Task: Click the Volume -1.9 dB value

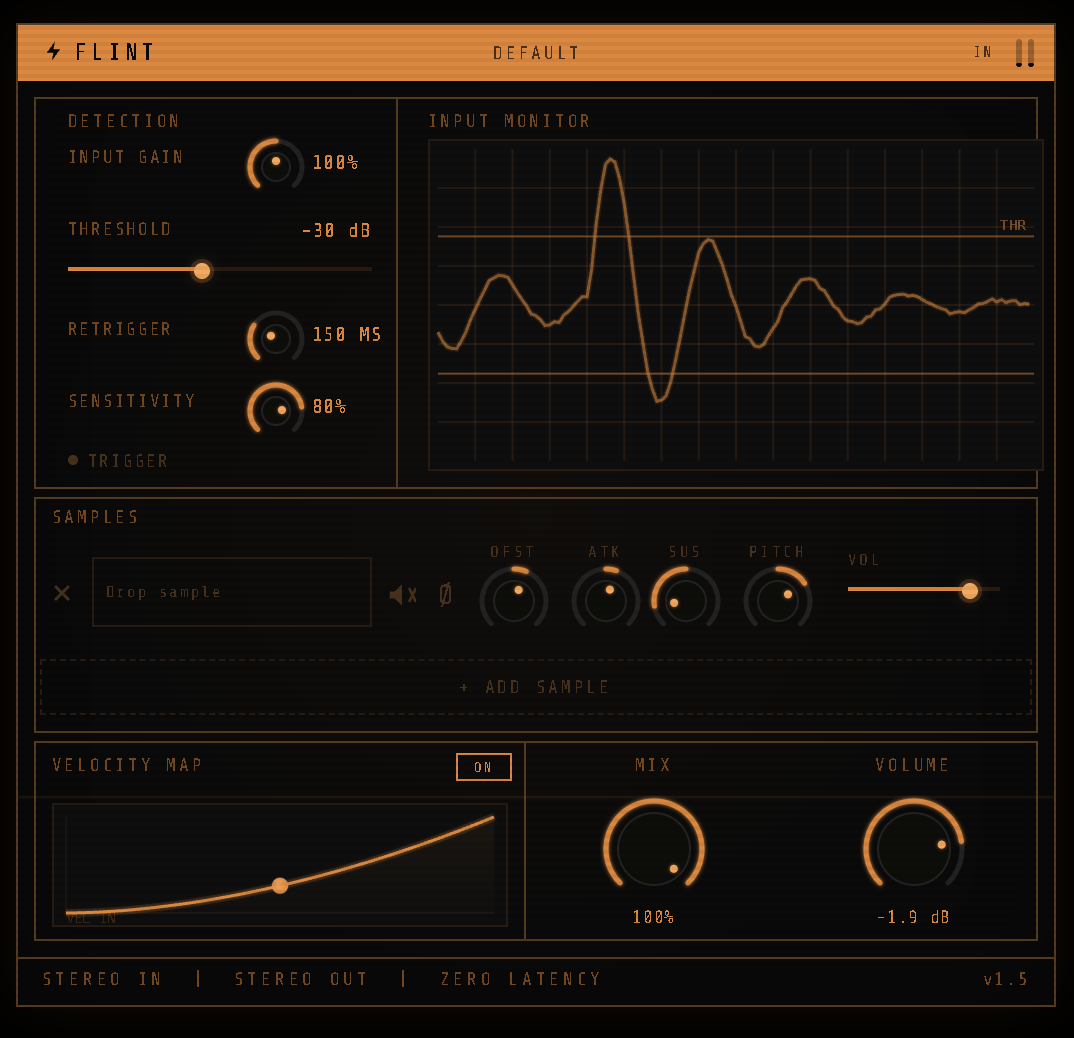Action: point(913,917)
